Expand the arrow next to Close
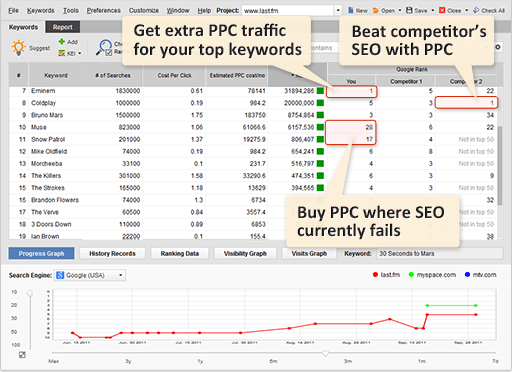Screen dimensions: 512x372 (x=466, y=11)
